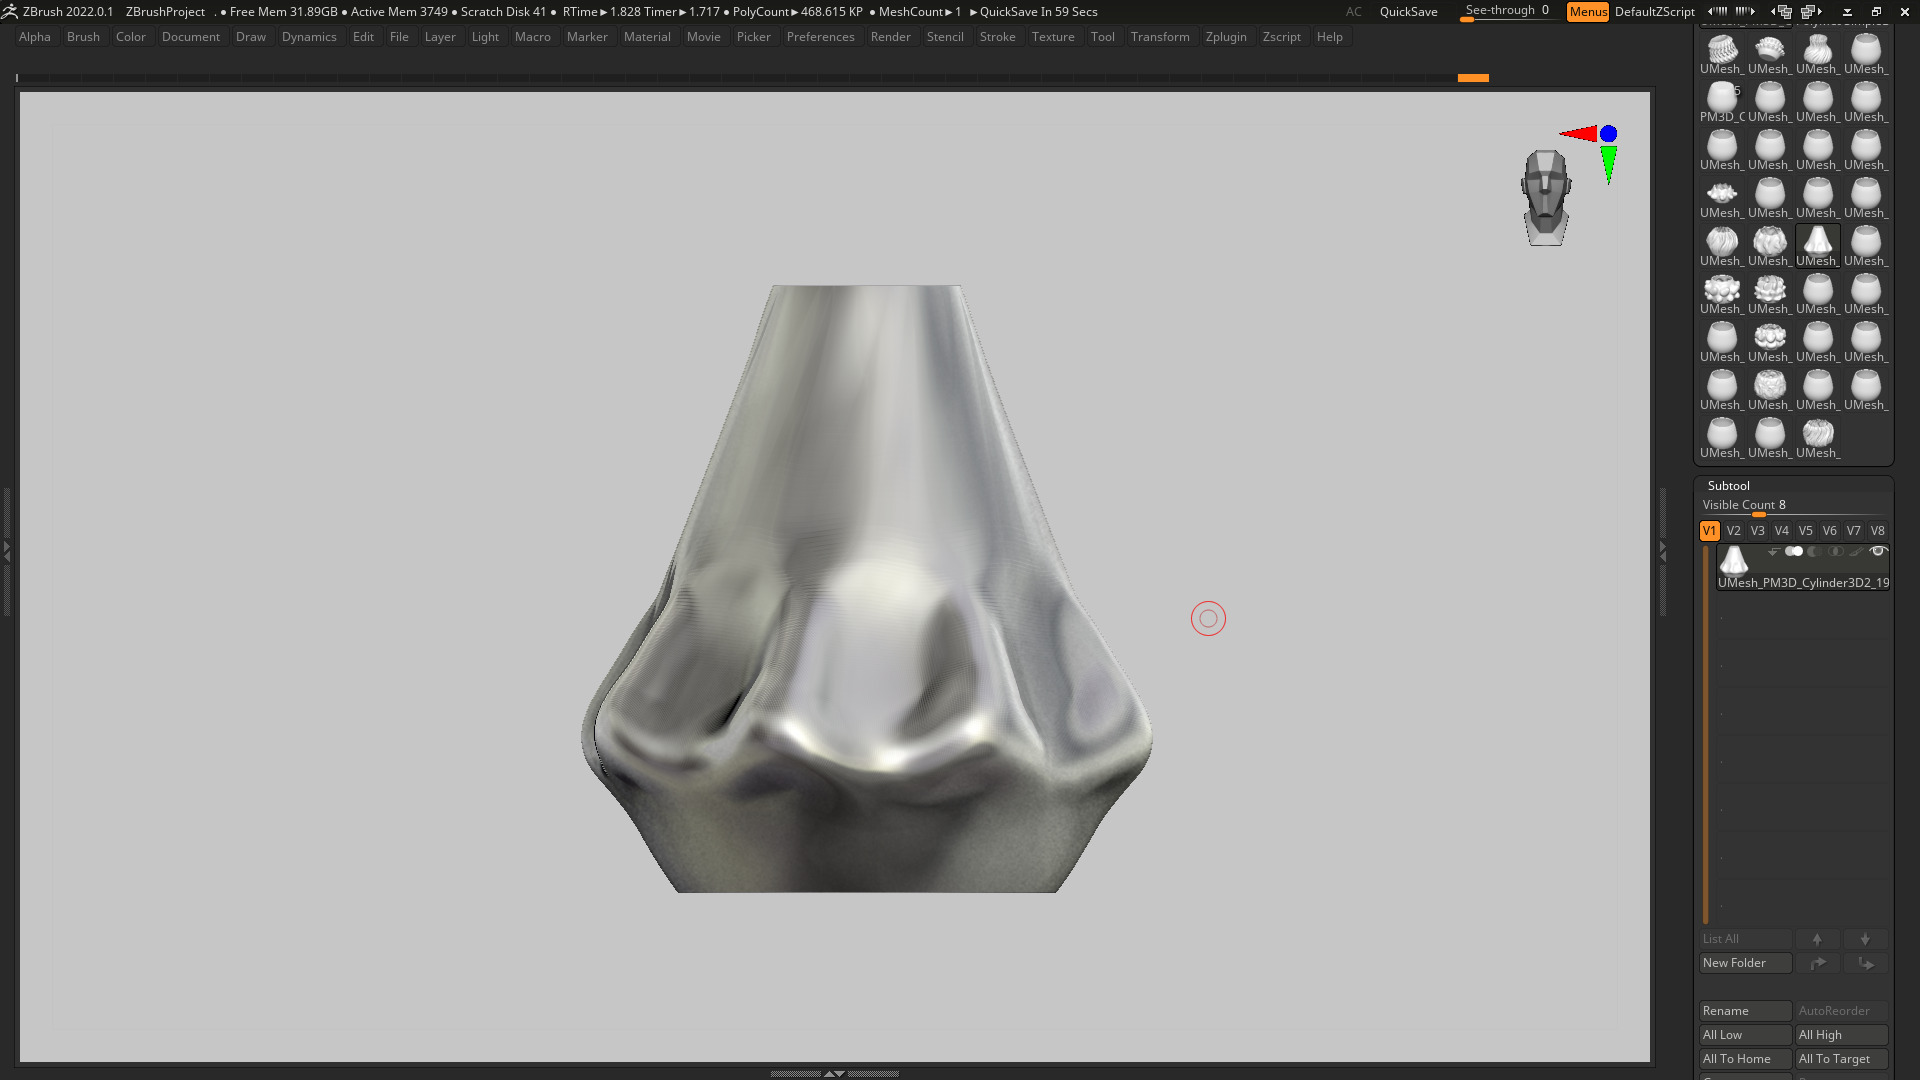Expand the bottom tray divider arrows

834,1073
